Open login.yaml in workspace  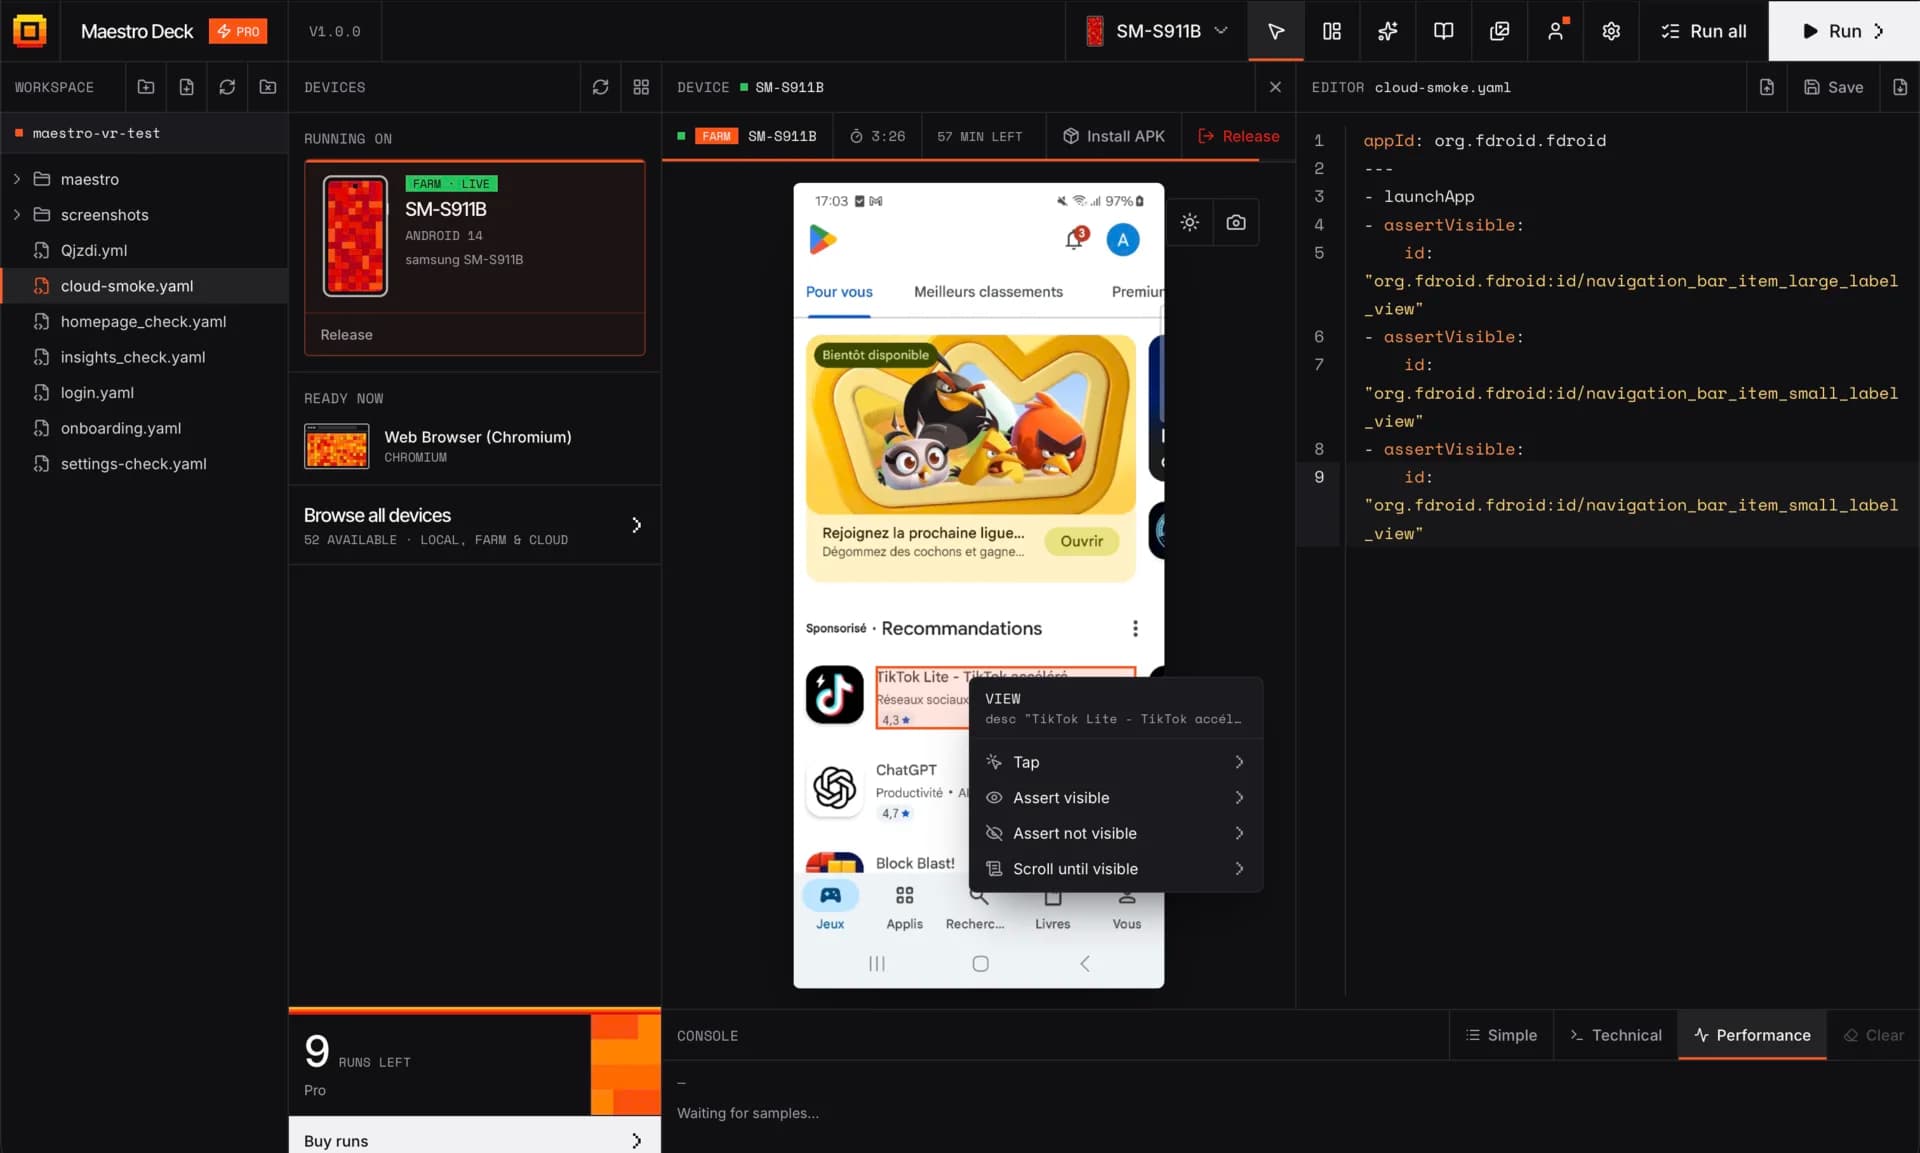point(145,393)
